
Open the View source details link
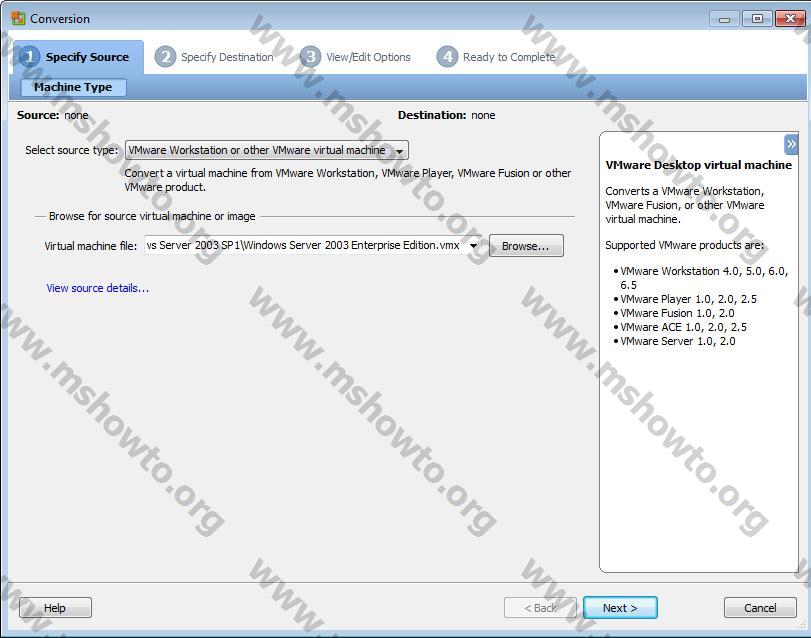point(98,288)
